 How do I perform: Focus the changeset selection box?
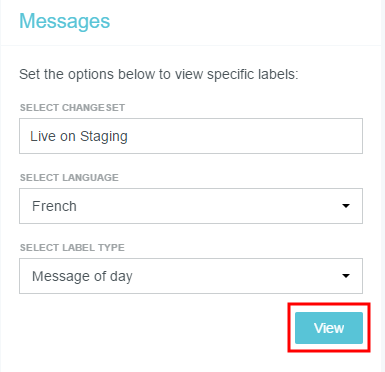[x=191, y=136]
